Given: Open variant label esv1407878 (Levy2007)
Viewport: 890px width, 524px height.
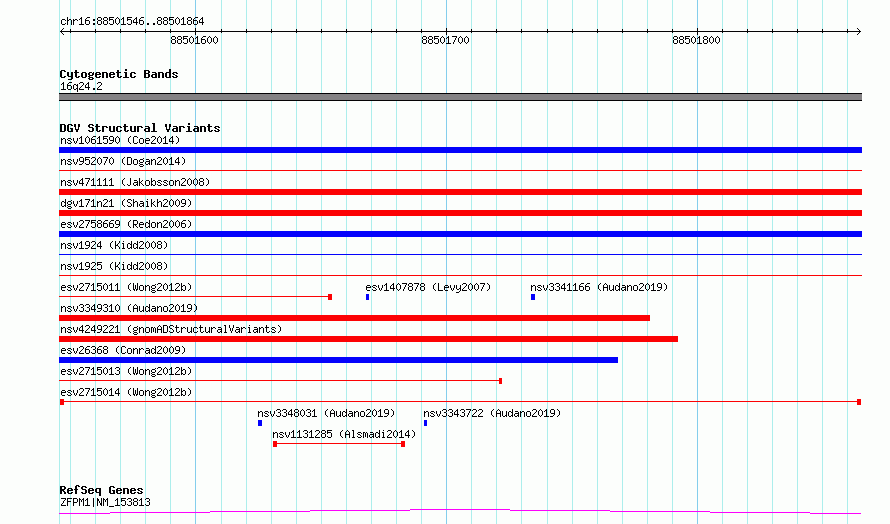Looking at the screenshot, I should click(x=428, y=287).
